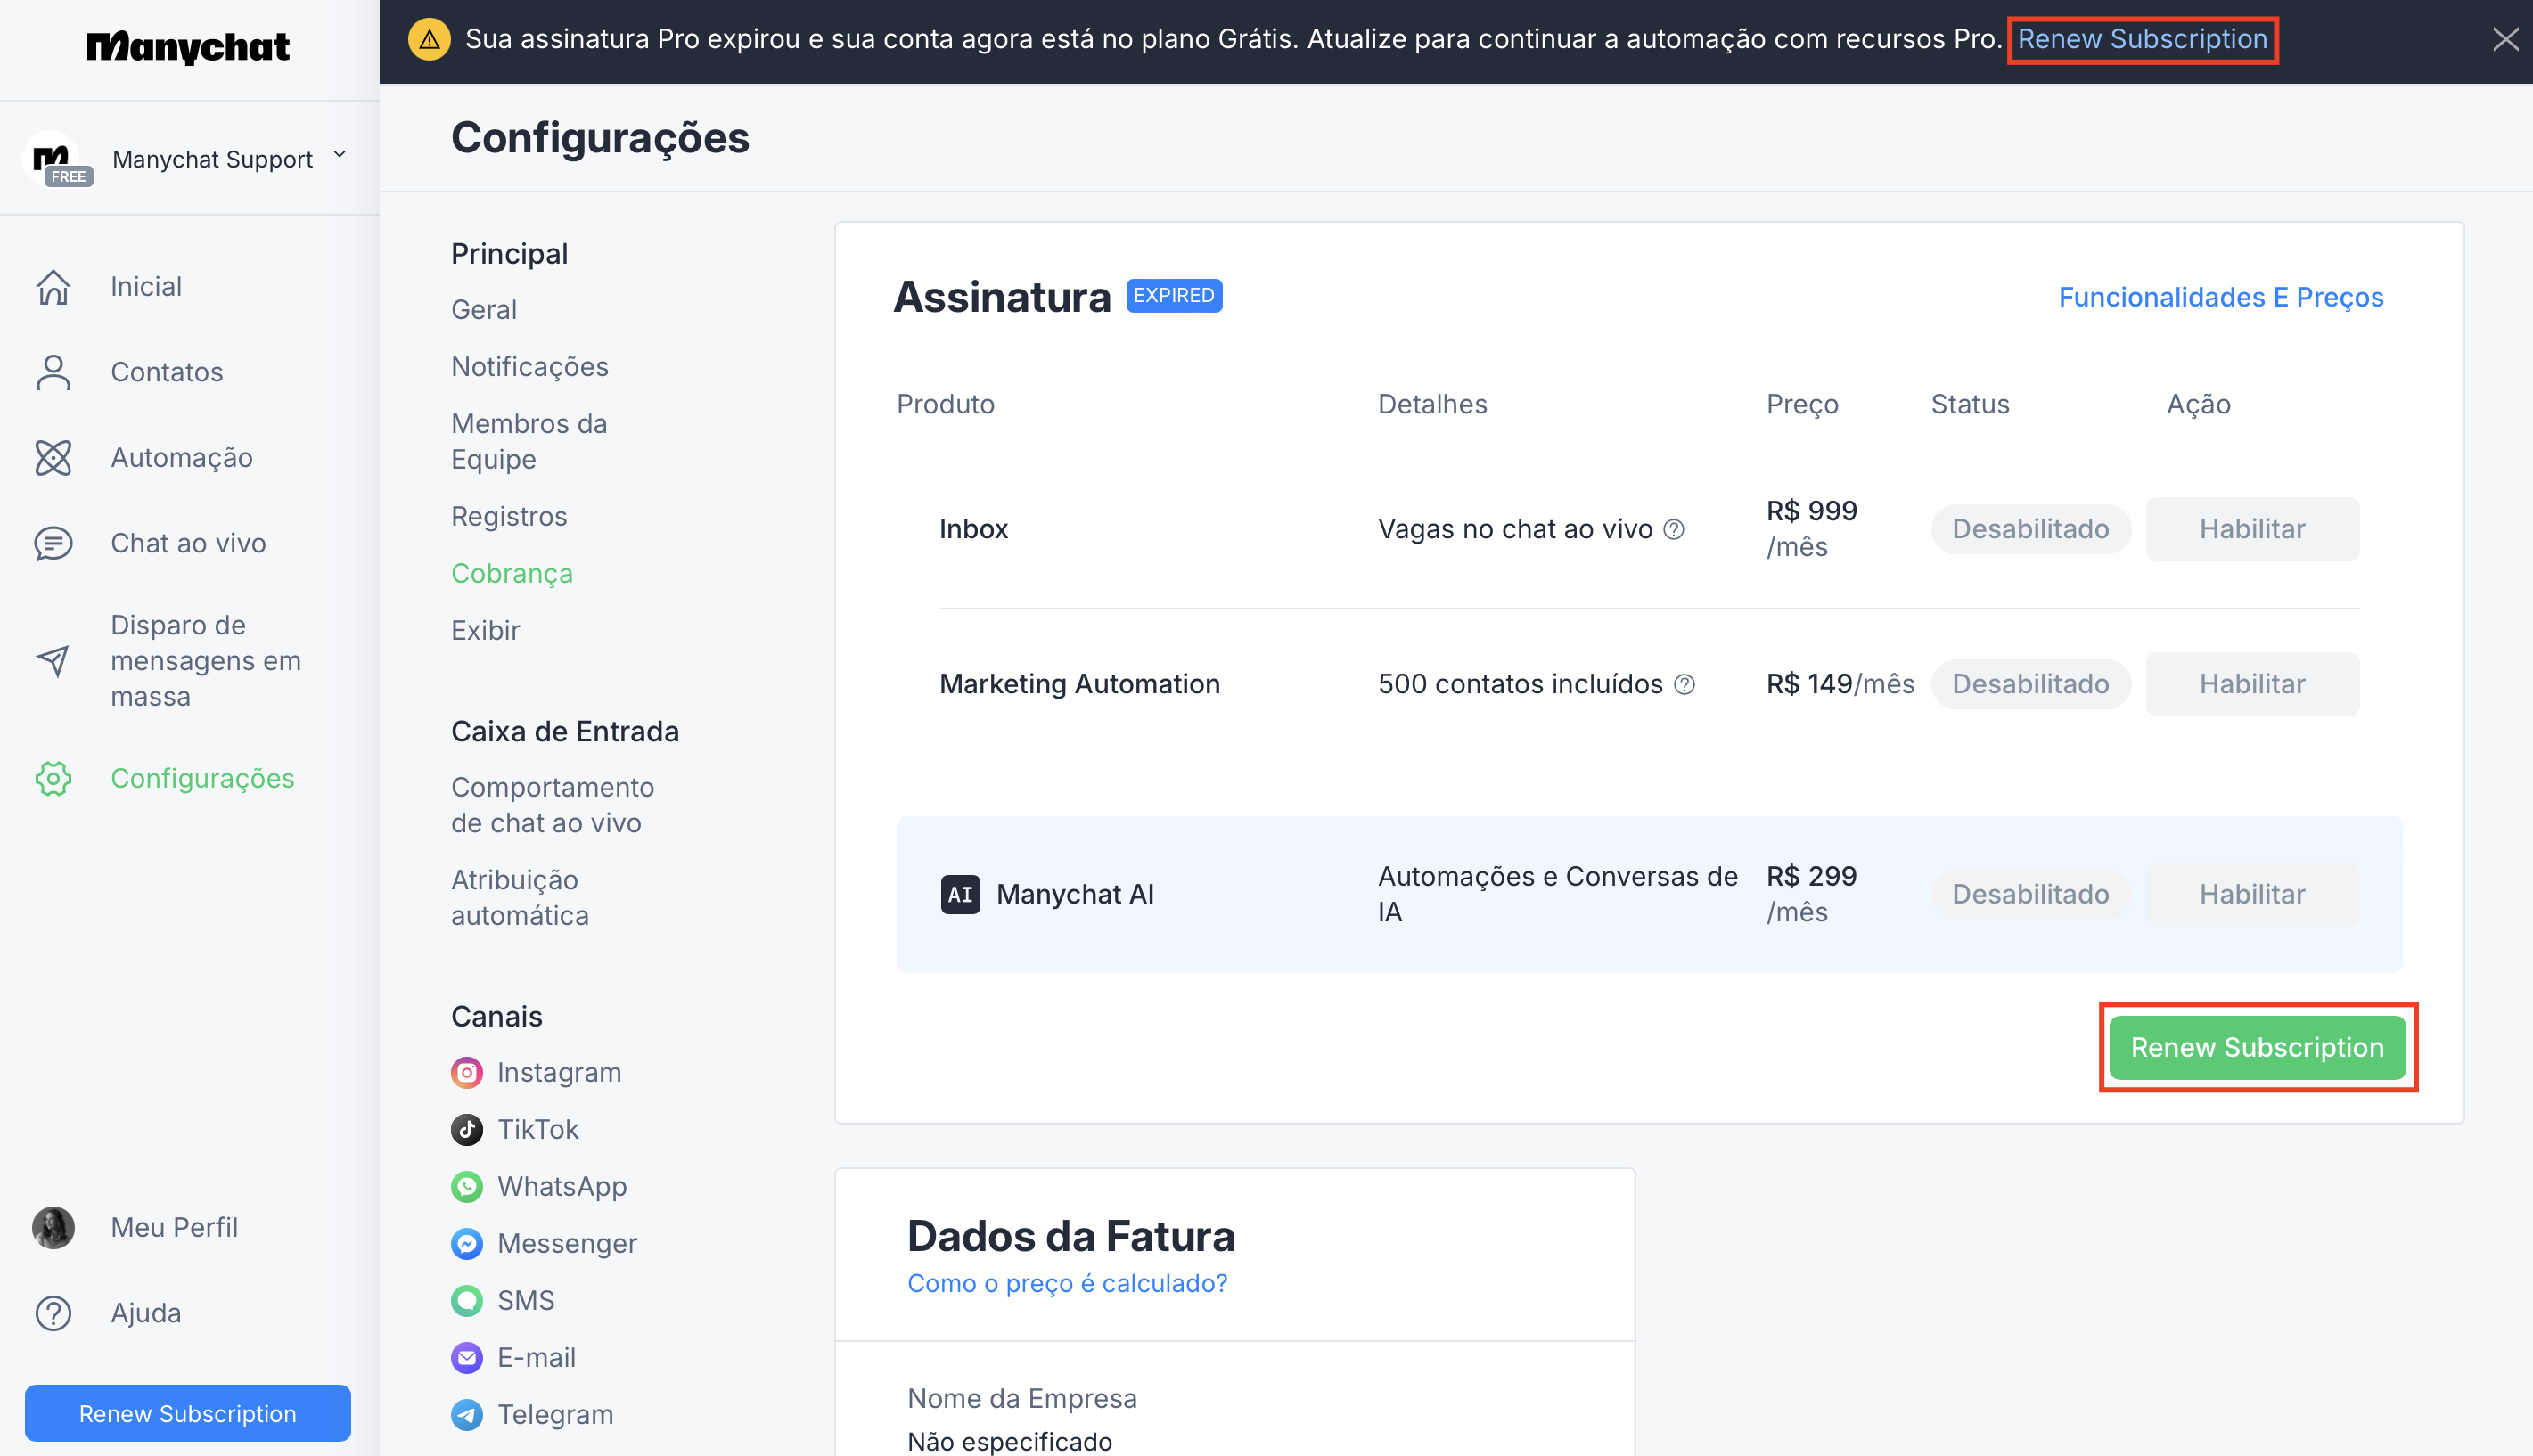This screenshot has width=2533, height=1456.
Task: Click the Manychat logo
Action: click(x=188, y=47)
